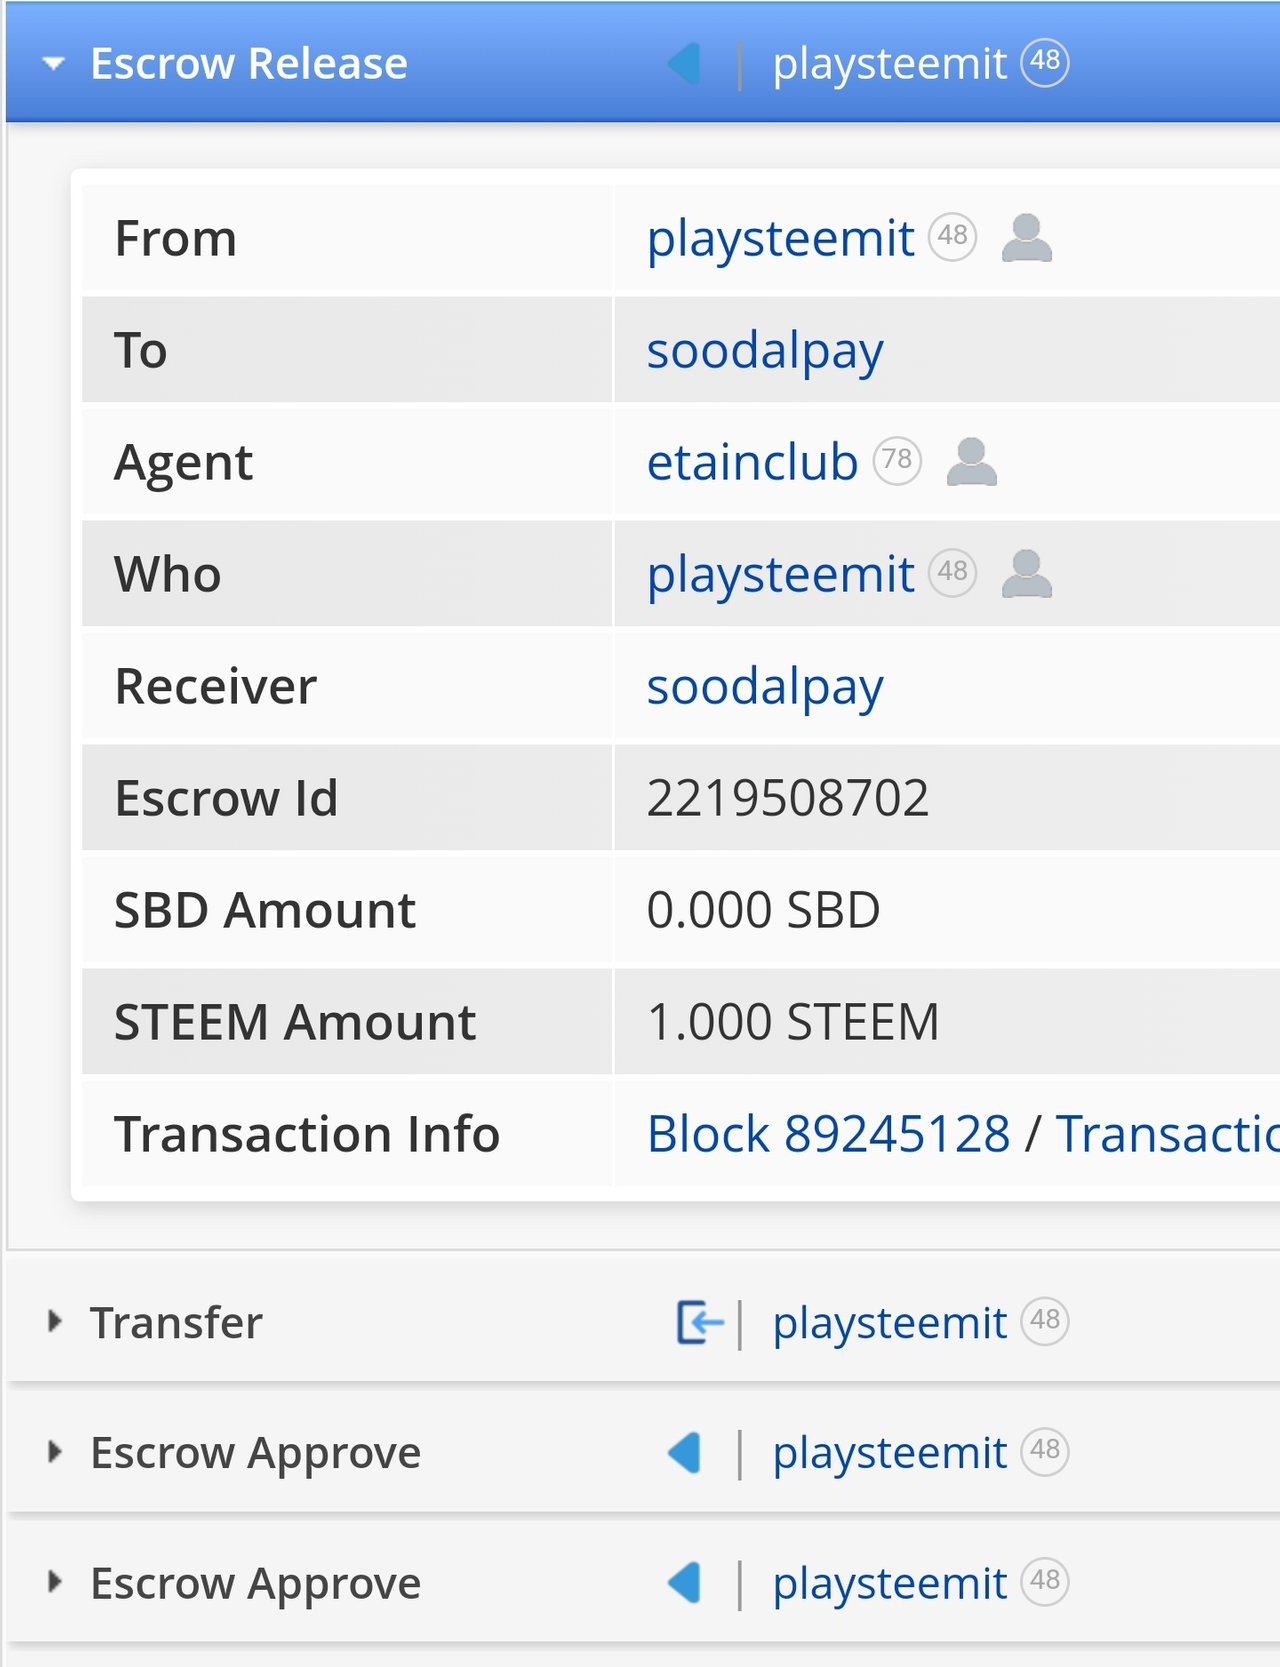Open playsteemit link in the From row

780,240
